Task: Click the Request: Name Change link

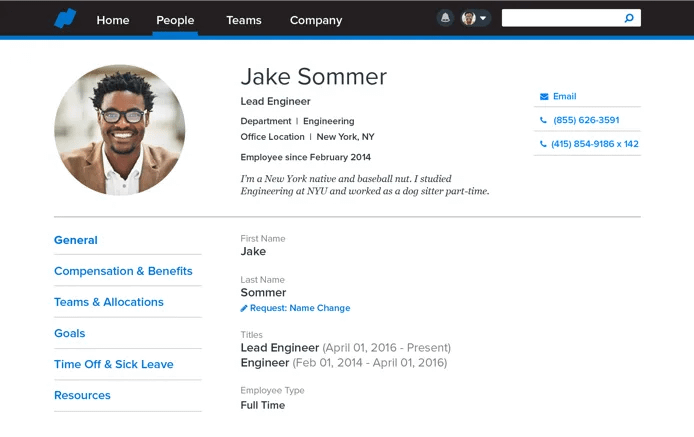Action: coord(300,309)
